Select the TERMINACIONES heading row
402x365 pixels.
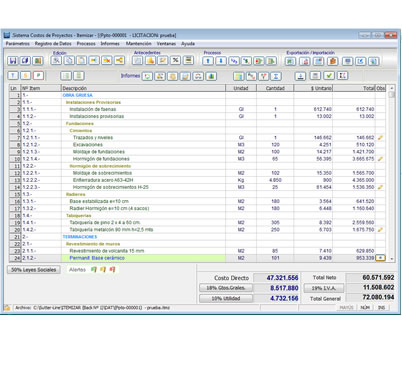tap(197, 237)
